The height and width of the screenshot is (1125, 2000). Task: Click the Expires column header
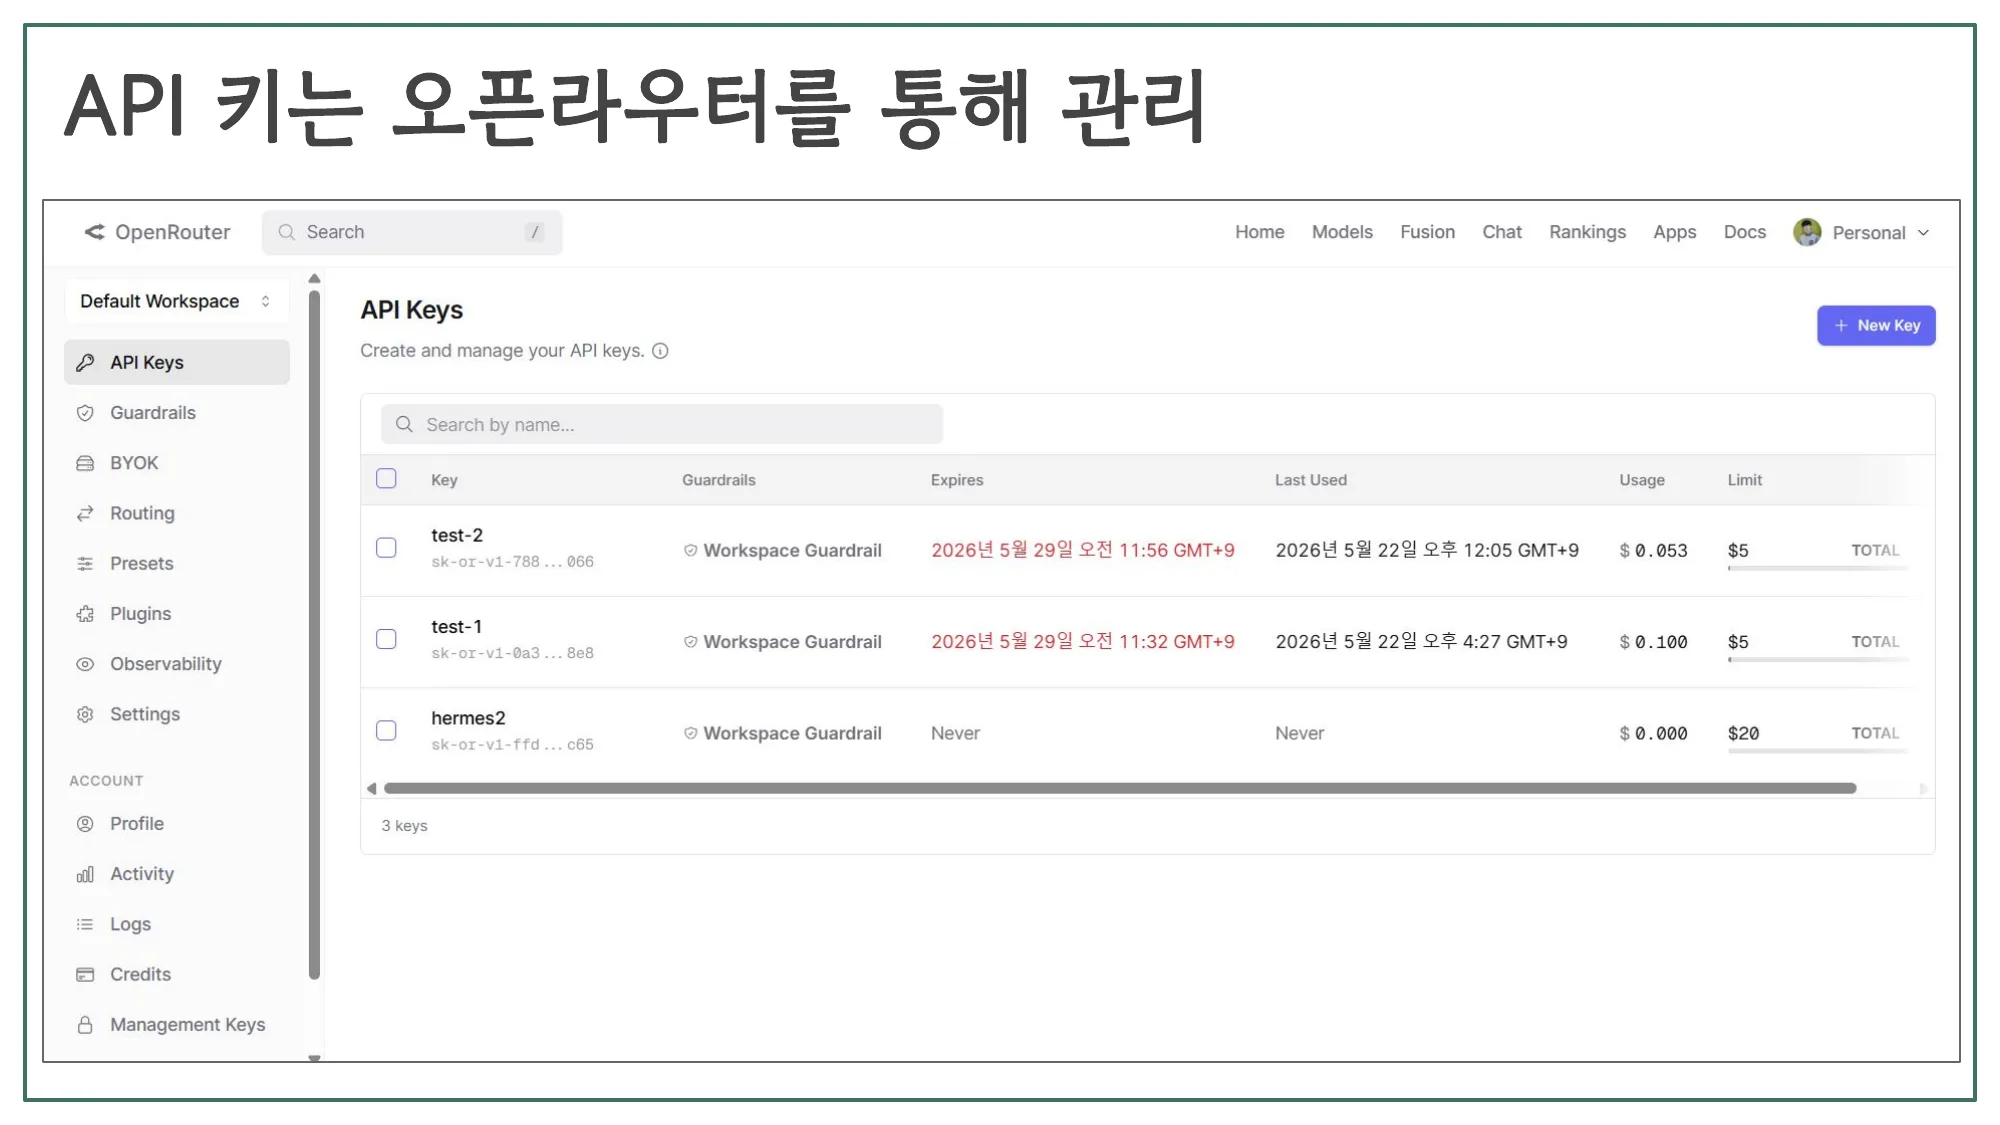point(957,480)
